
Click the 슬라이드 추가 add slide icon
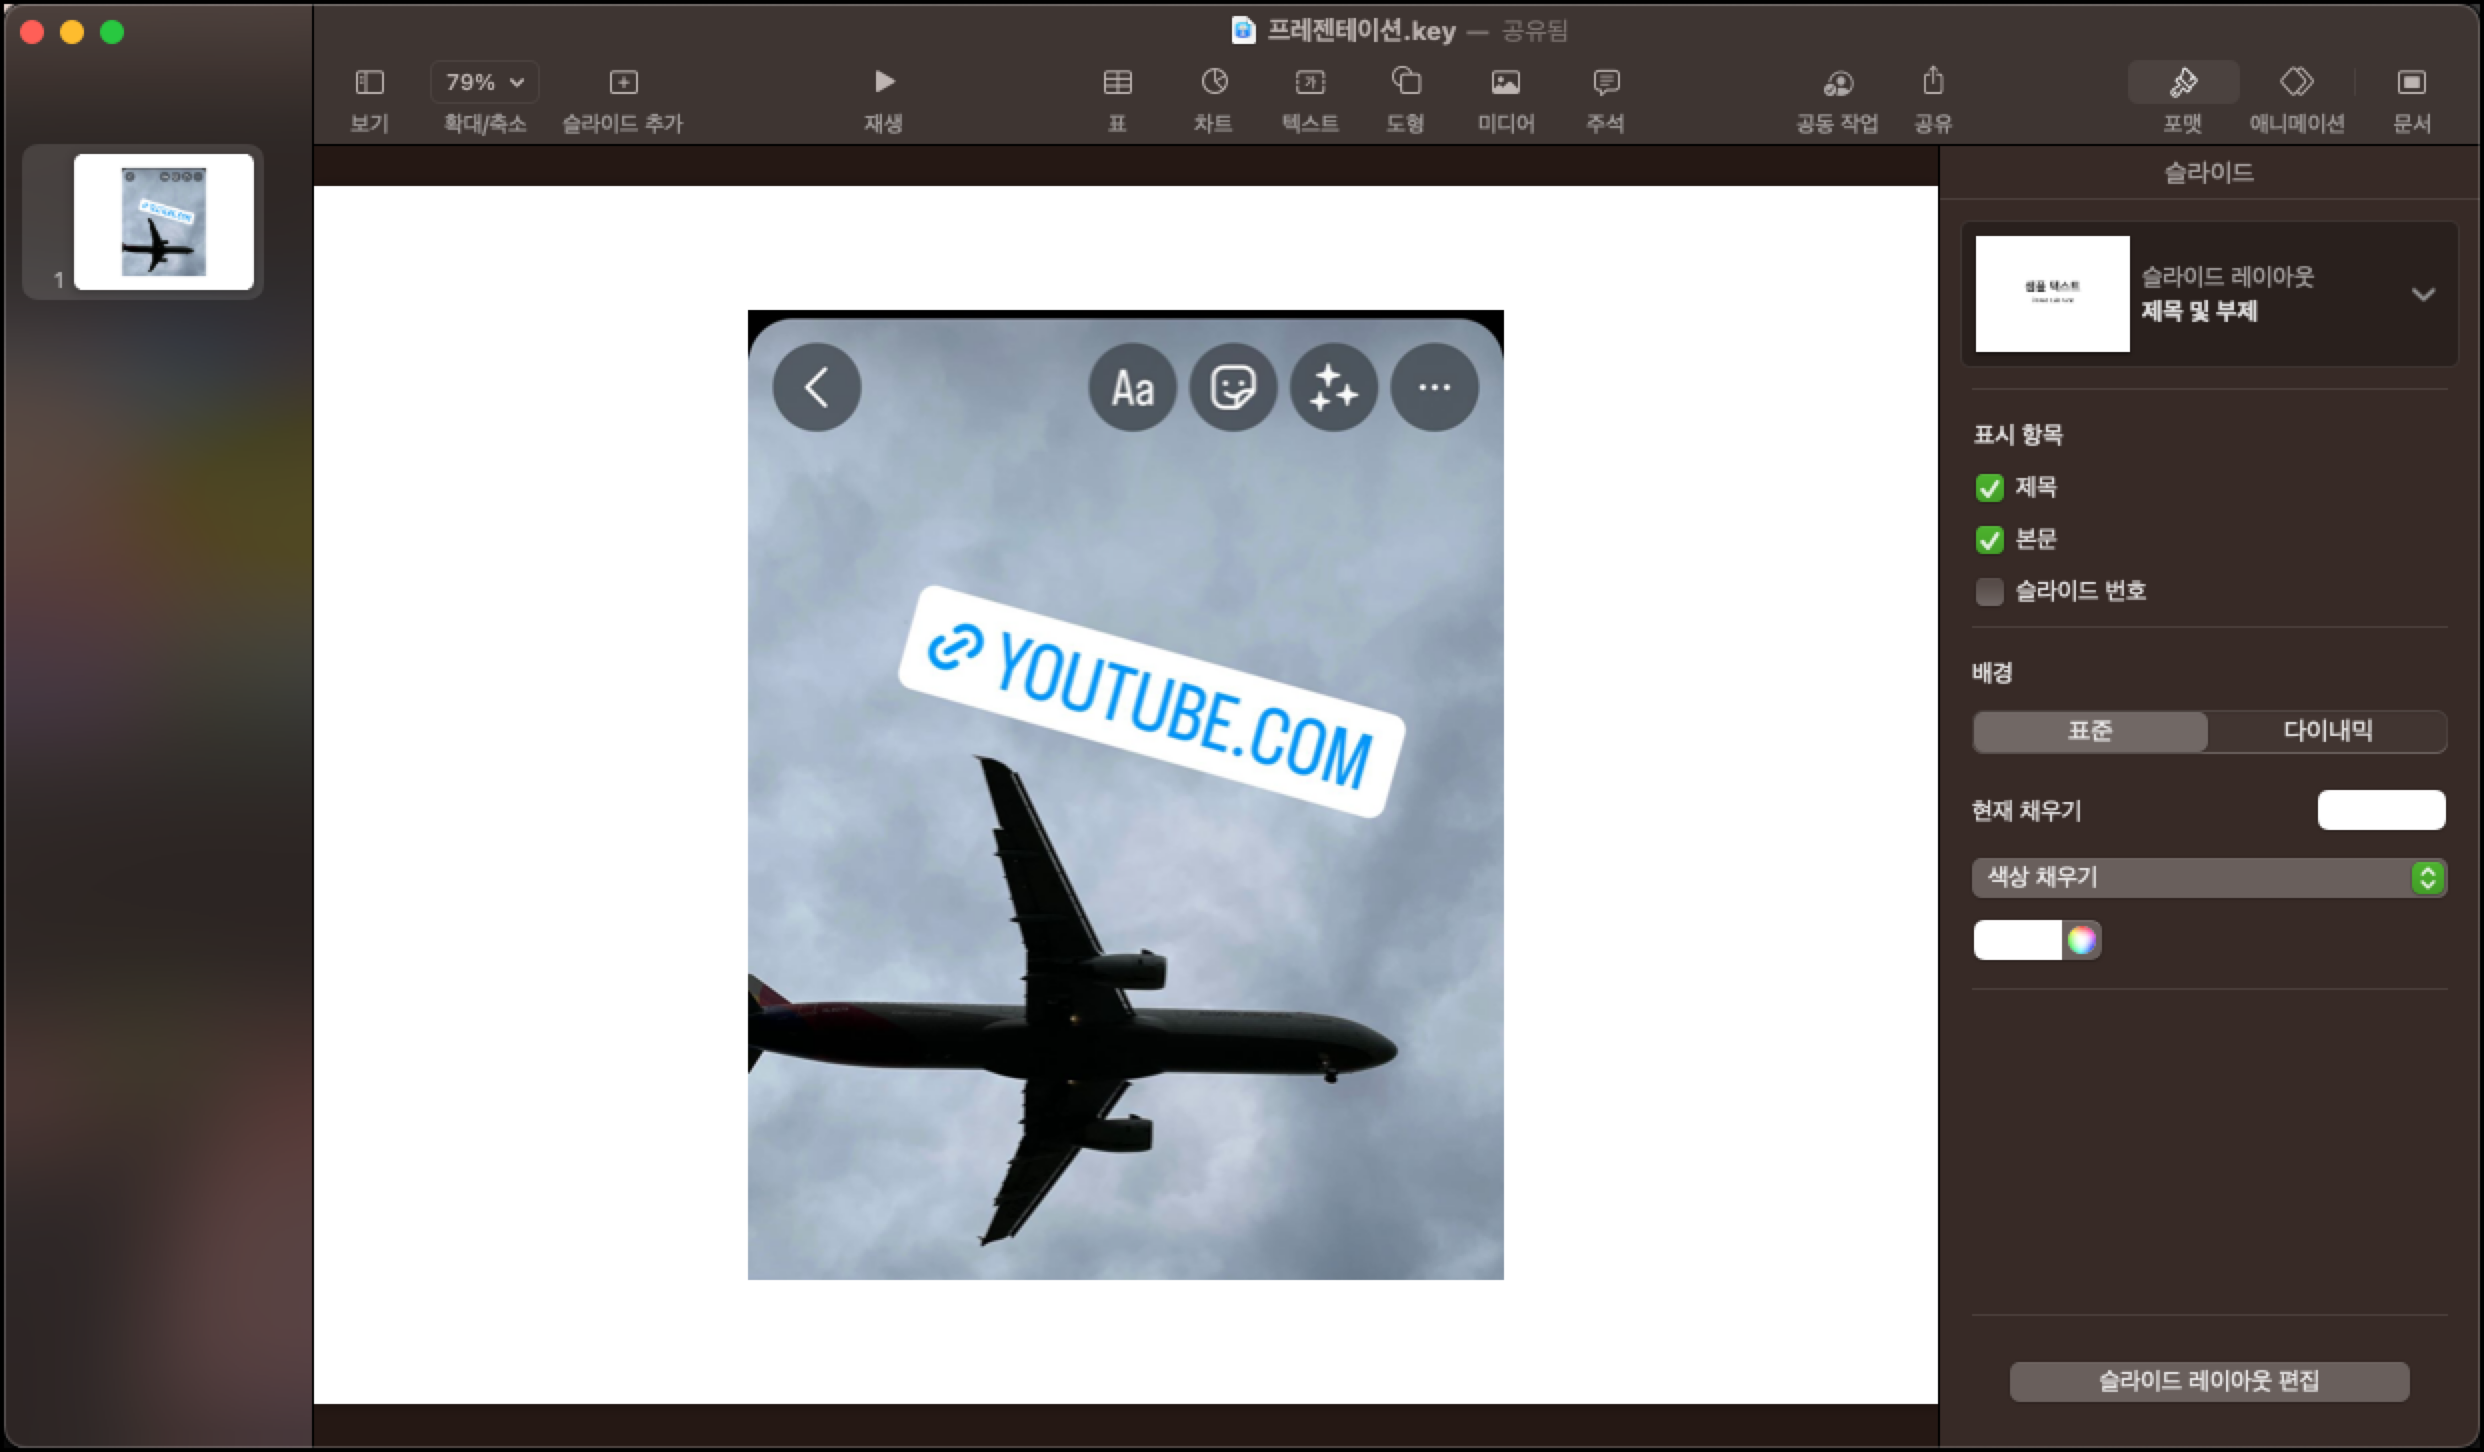click(623, 82)
